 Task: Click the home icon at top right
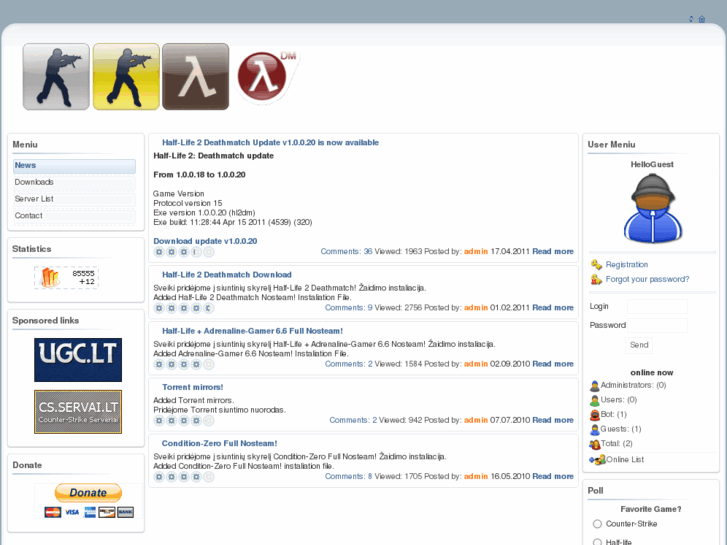point(702,19)
